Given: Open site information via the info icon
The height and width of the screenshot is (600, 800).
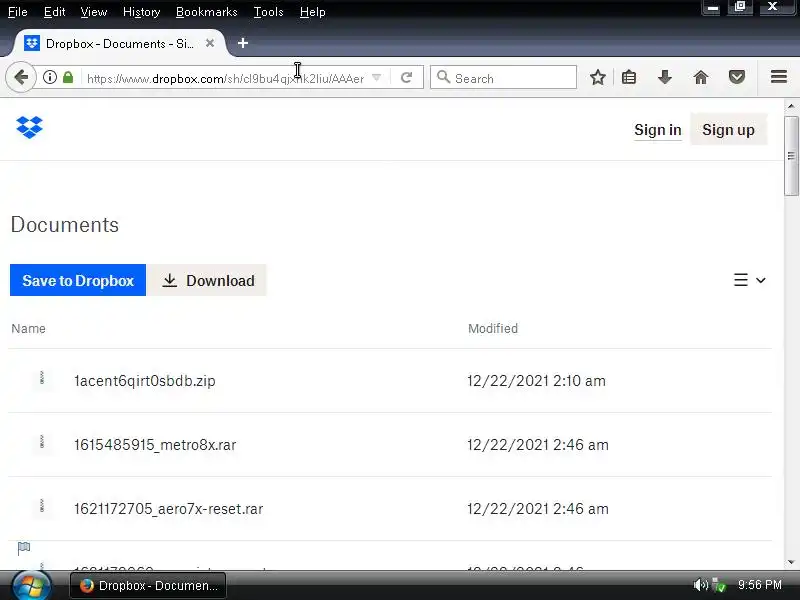Looking at the screenshot, I should point(49,78).
